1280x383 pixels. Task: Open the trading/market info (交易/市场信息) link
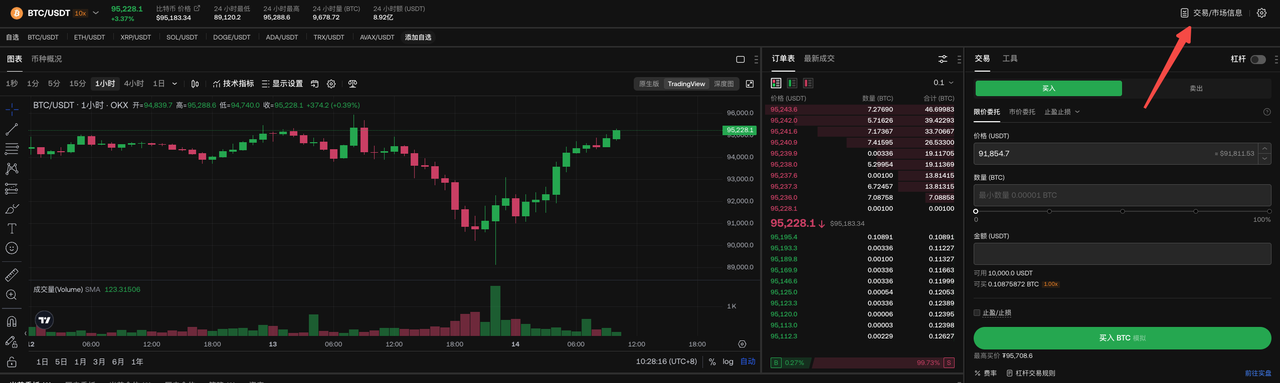1211,13
